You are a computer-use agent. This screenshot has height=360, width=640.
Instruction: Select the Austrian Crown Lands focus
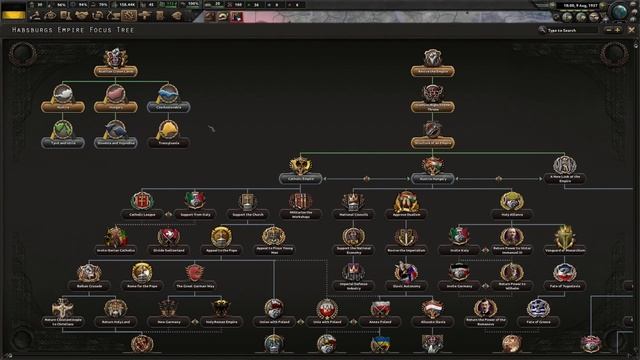coord(116,62)
